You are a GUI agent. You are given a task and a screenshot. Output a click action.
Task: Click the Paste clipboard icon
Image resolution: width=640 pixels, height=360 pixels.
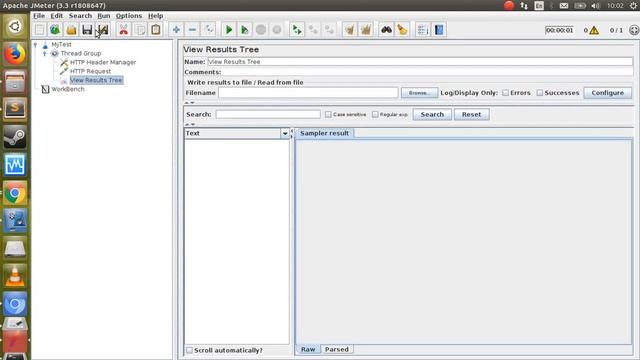click(x=156, y=30)
